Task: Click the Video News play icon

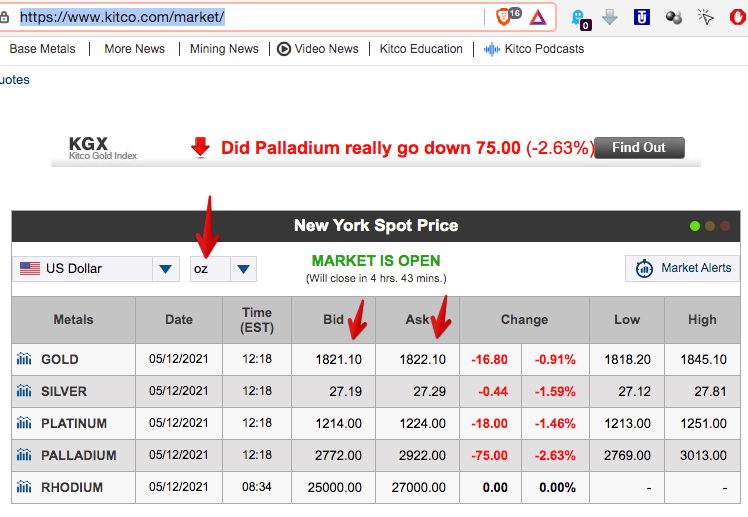Action: [284, 49]
